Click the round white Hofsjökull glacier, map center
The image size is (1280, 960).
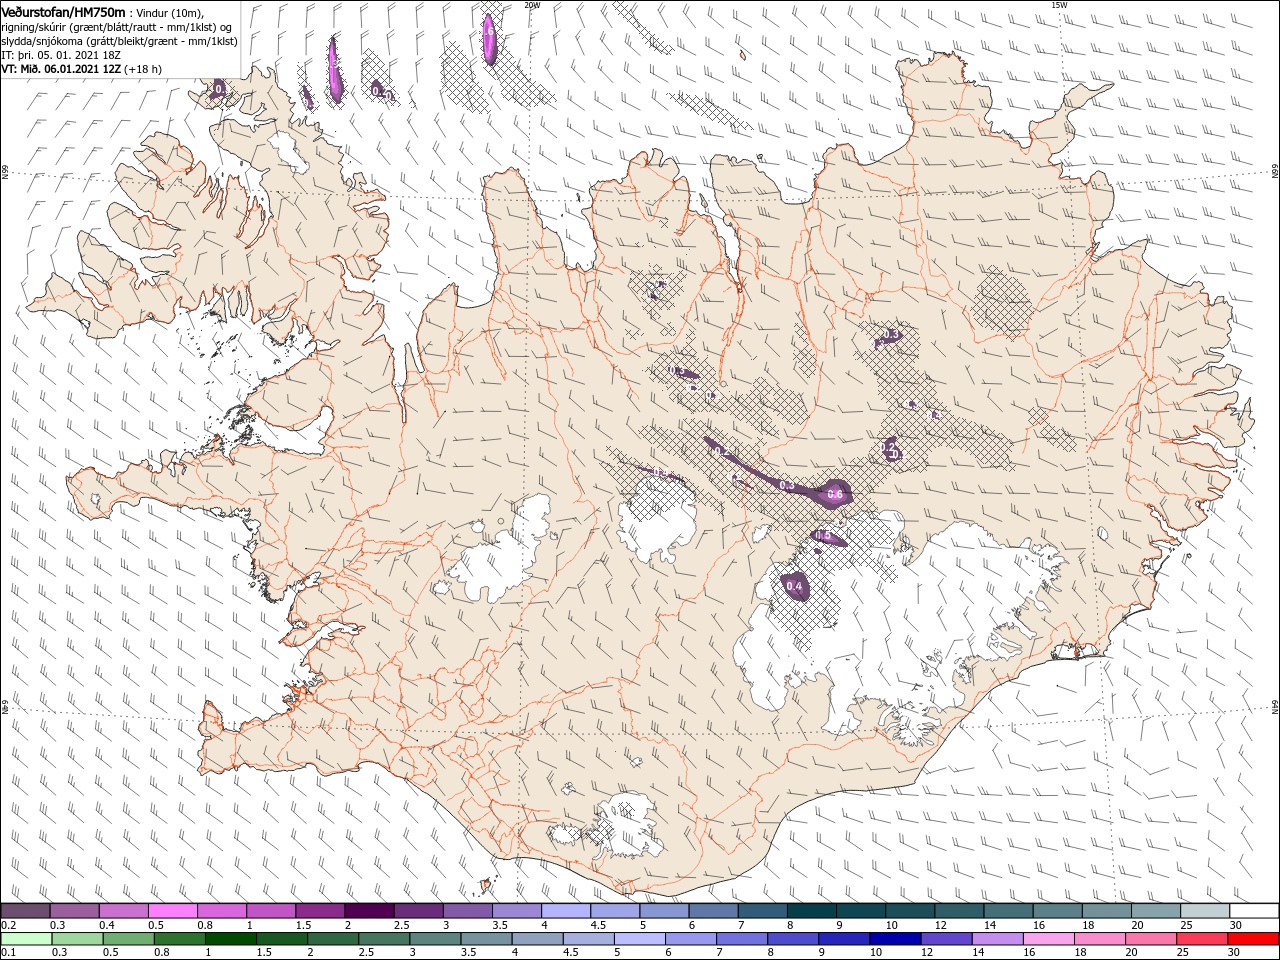tap(658, 519)
